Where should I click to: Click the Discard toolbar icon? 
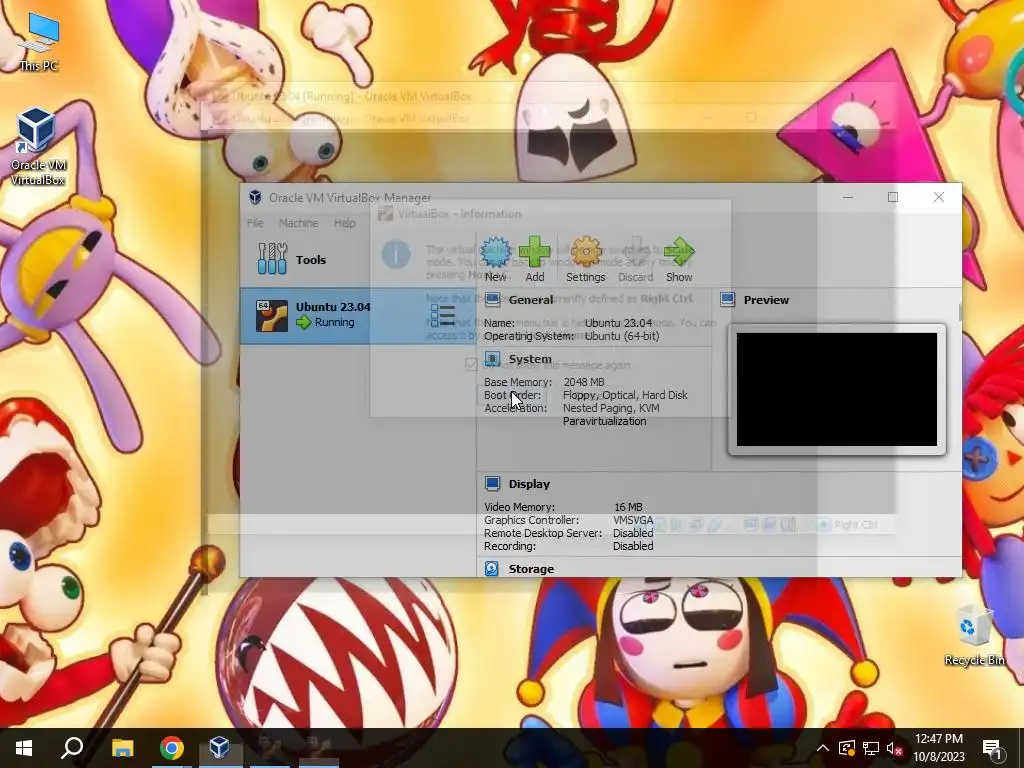(x=635, y=252)
